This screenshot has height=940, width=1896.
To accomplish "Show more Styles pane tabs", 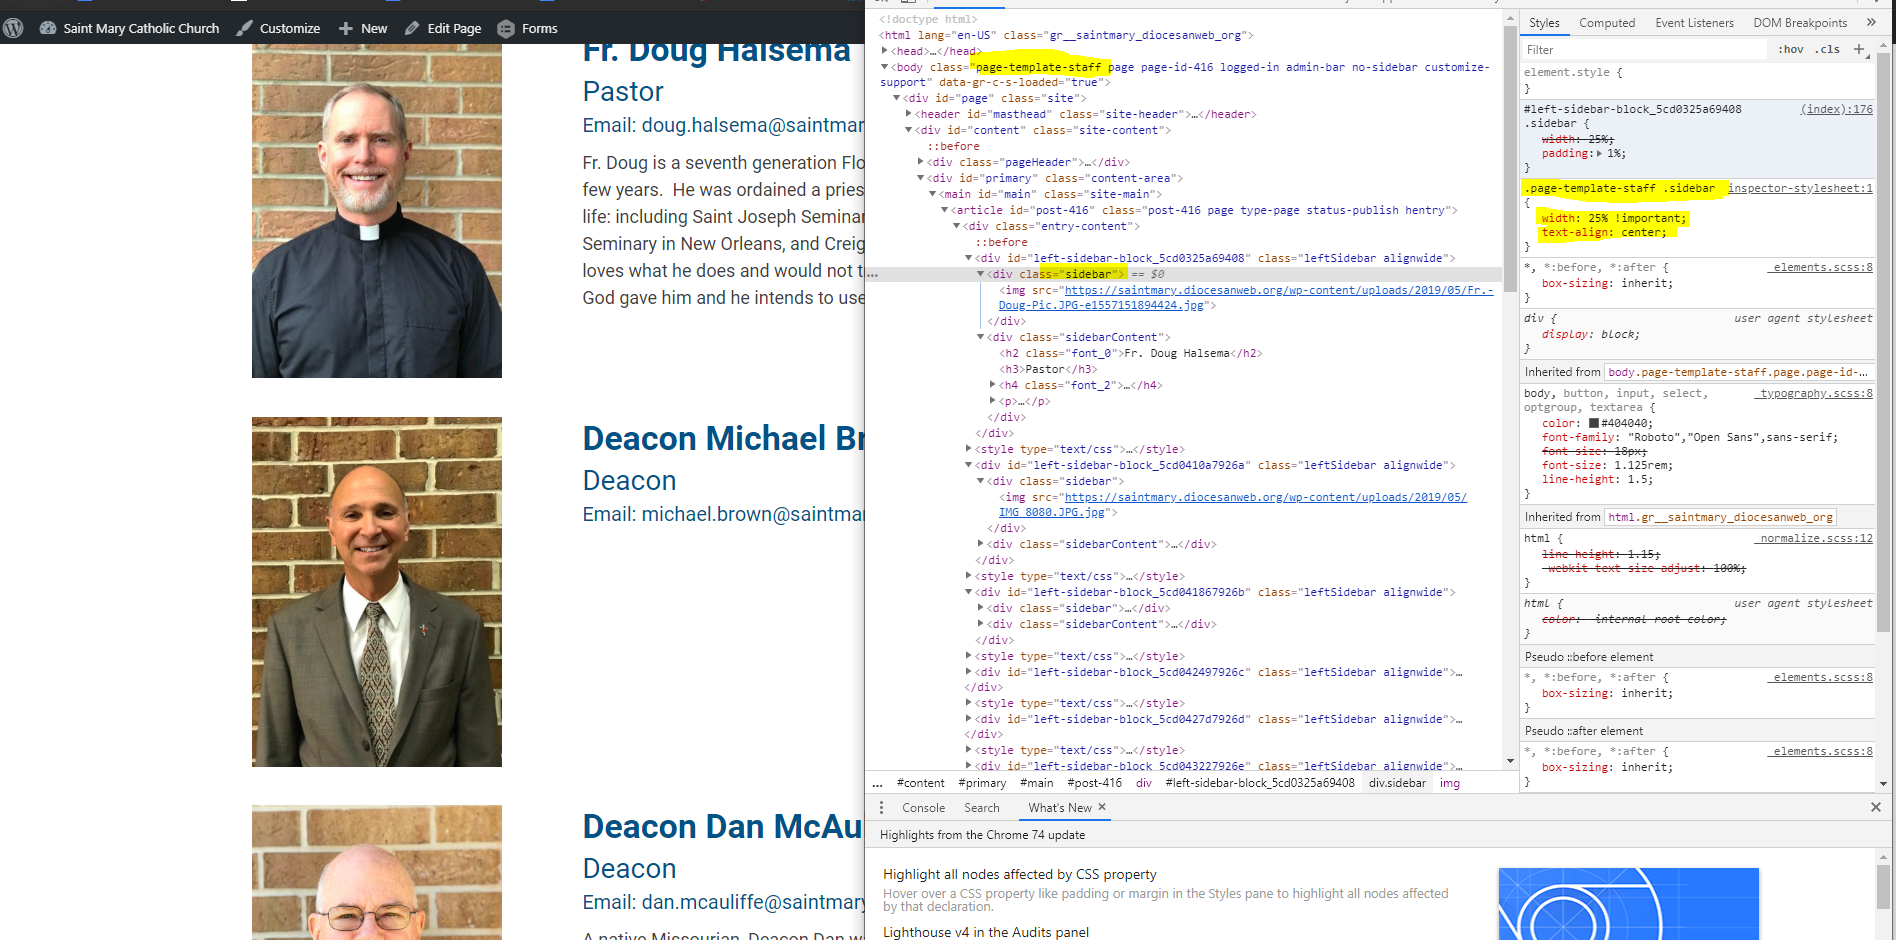I will click(1871, 22).
